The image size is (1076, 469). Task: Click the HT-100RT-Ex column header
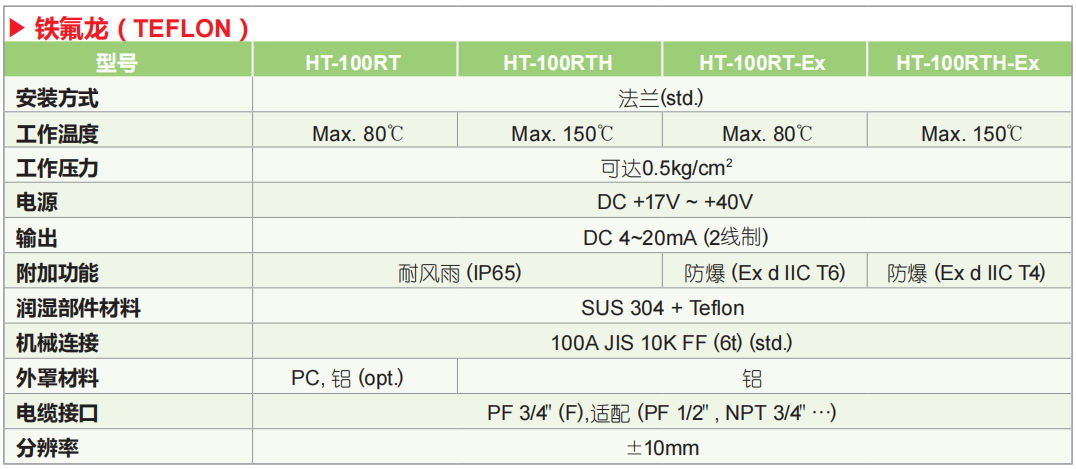764,60
